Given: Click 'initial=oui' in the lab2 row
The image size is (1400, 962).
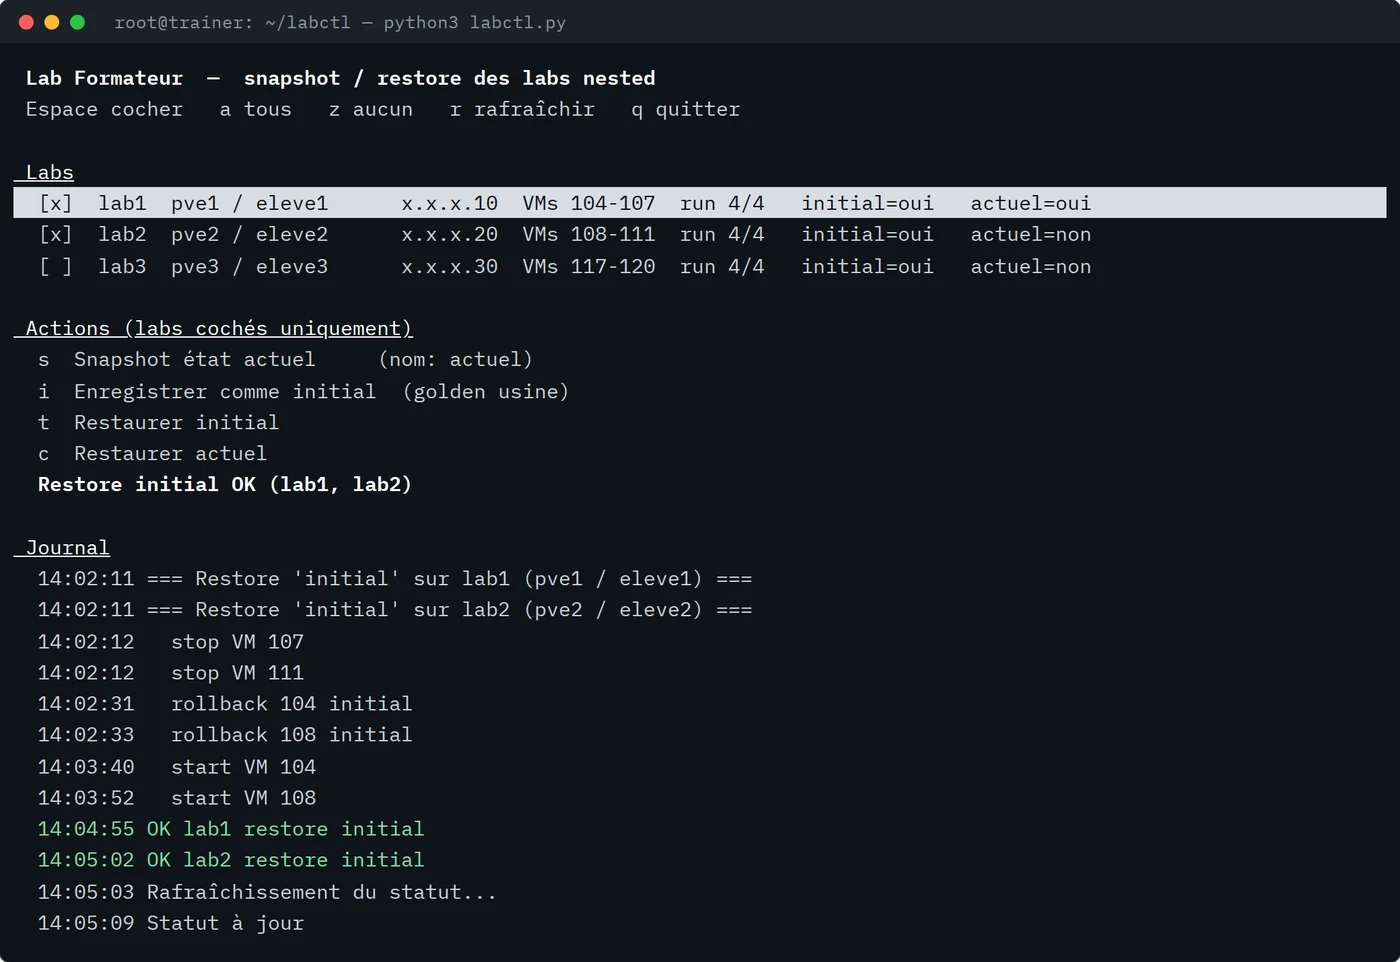Looking at the screenshot, I should tap(867, 234).
